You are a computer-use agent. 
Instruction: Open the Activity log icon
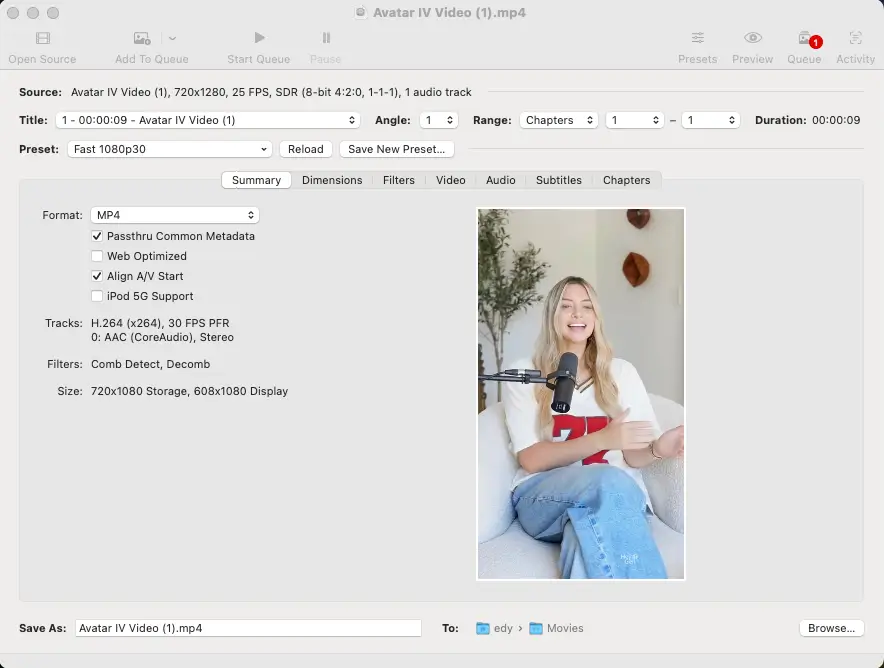point(855,39)
